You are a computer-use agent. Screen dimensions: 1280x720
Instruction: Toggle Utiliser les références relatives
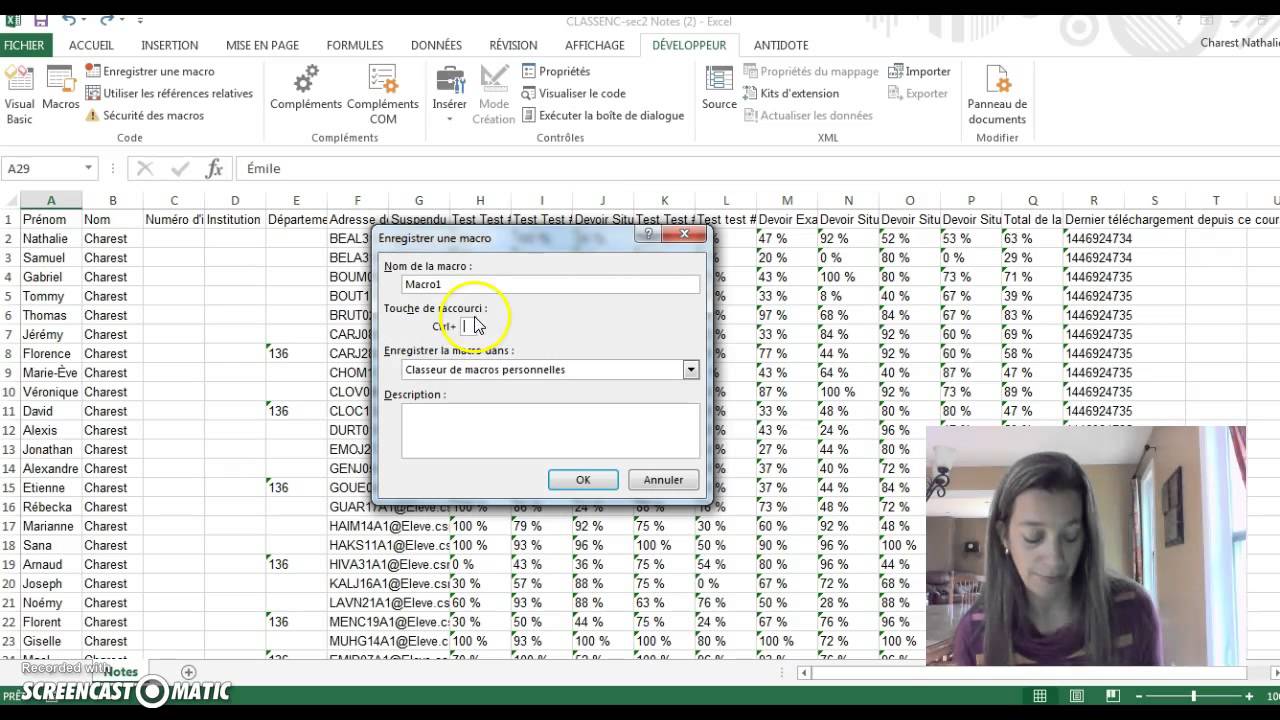coord(169,93)
